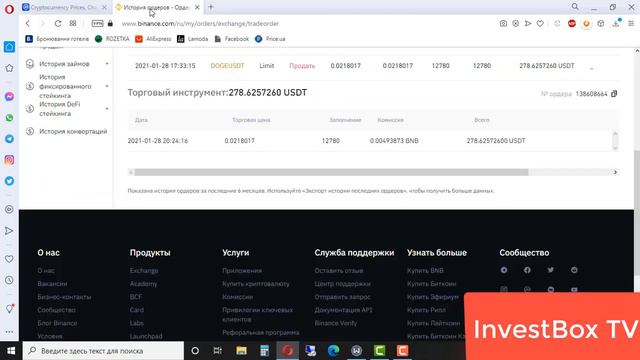Open Academy link in footer

[143, 284]
